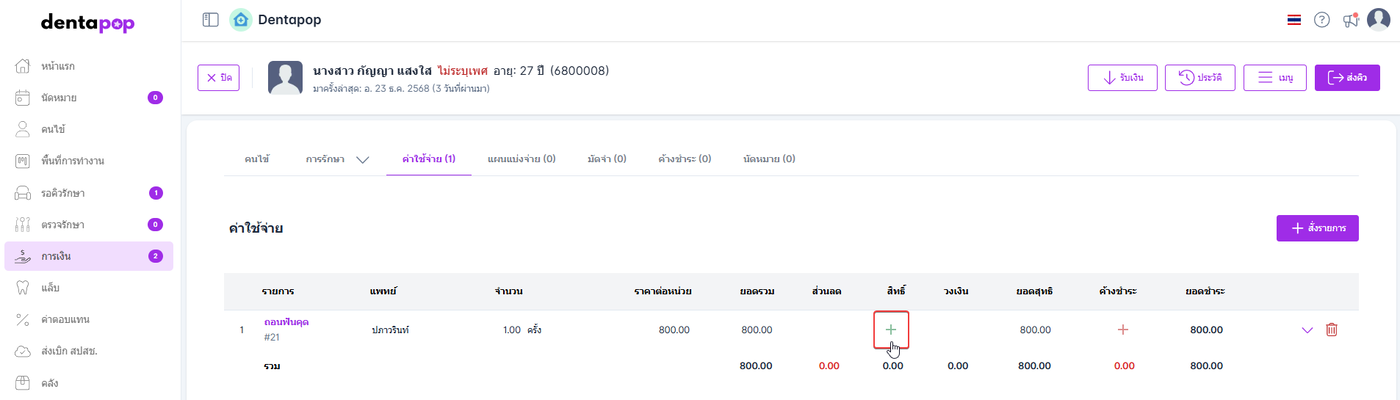Click the red plus under ค้างชำระ

pyautogui.click(x=1122, y=329)
